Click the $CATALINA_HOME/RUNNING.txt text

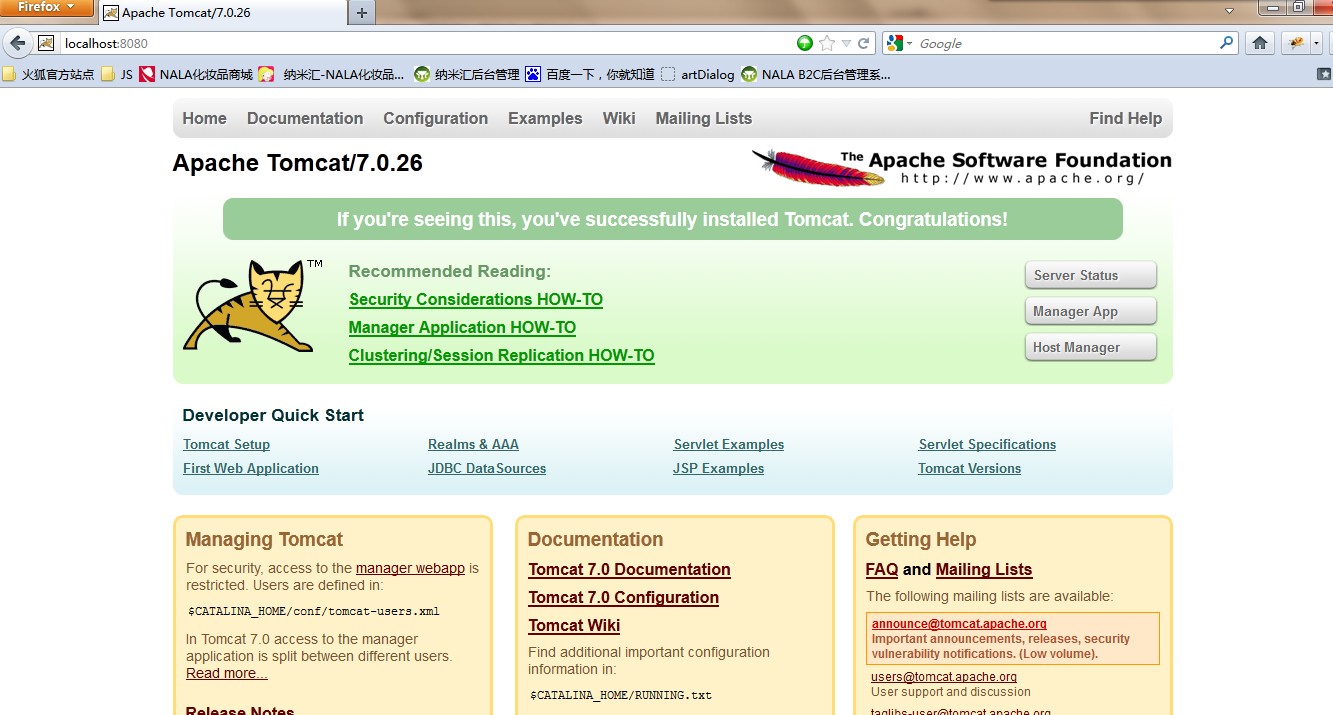(x=620, y=695)
